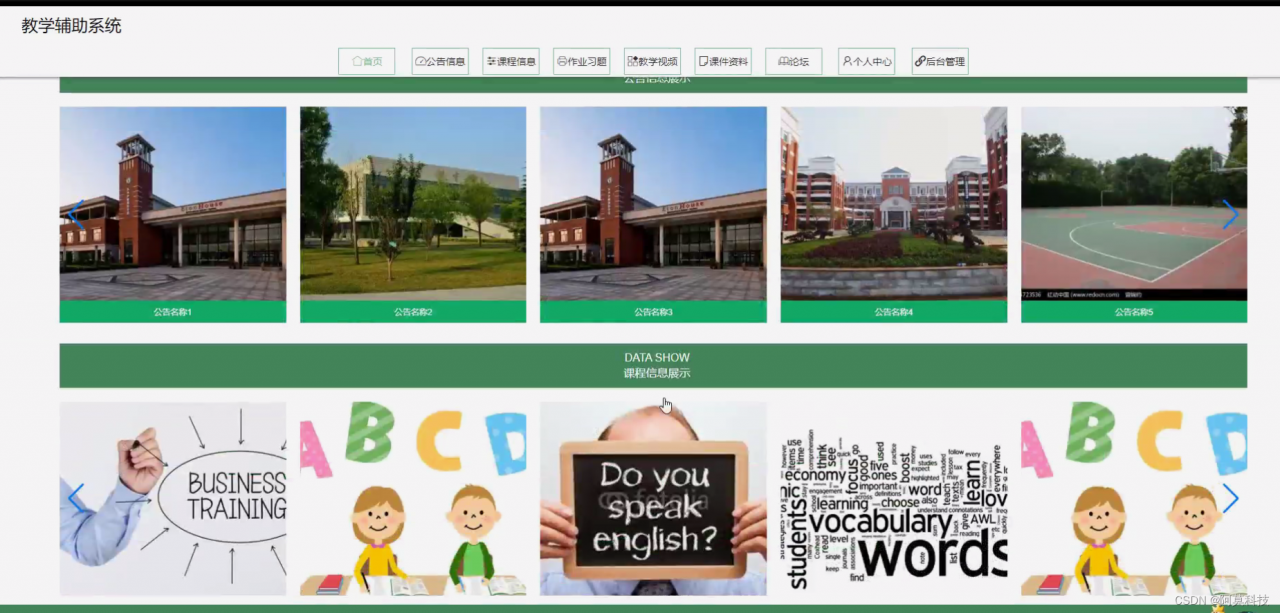This screenshot has height=613, width=1280.
Task: Click the 公告名称1 label
Action: coord(173,312)
